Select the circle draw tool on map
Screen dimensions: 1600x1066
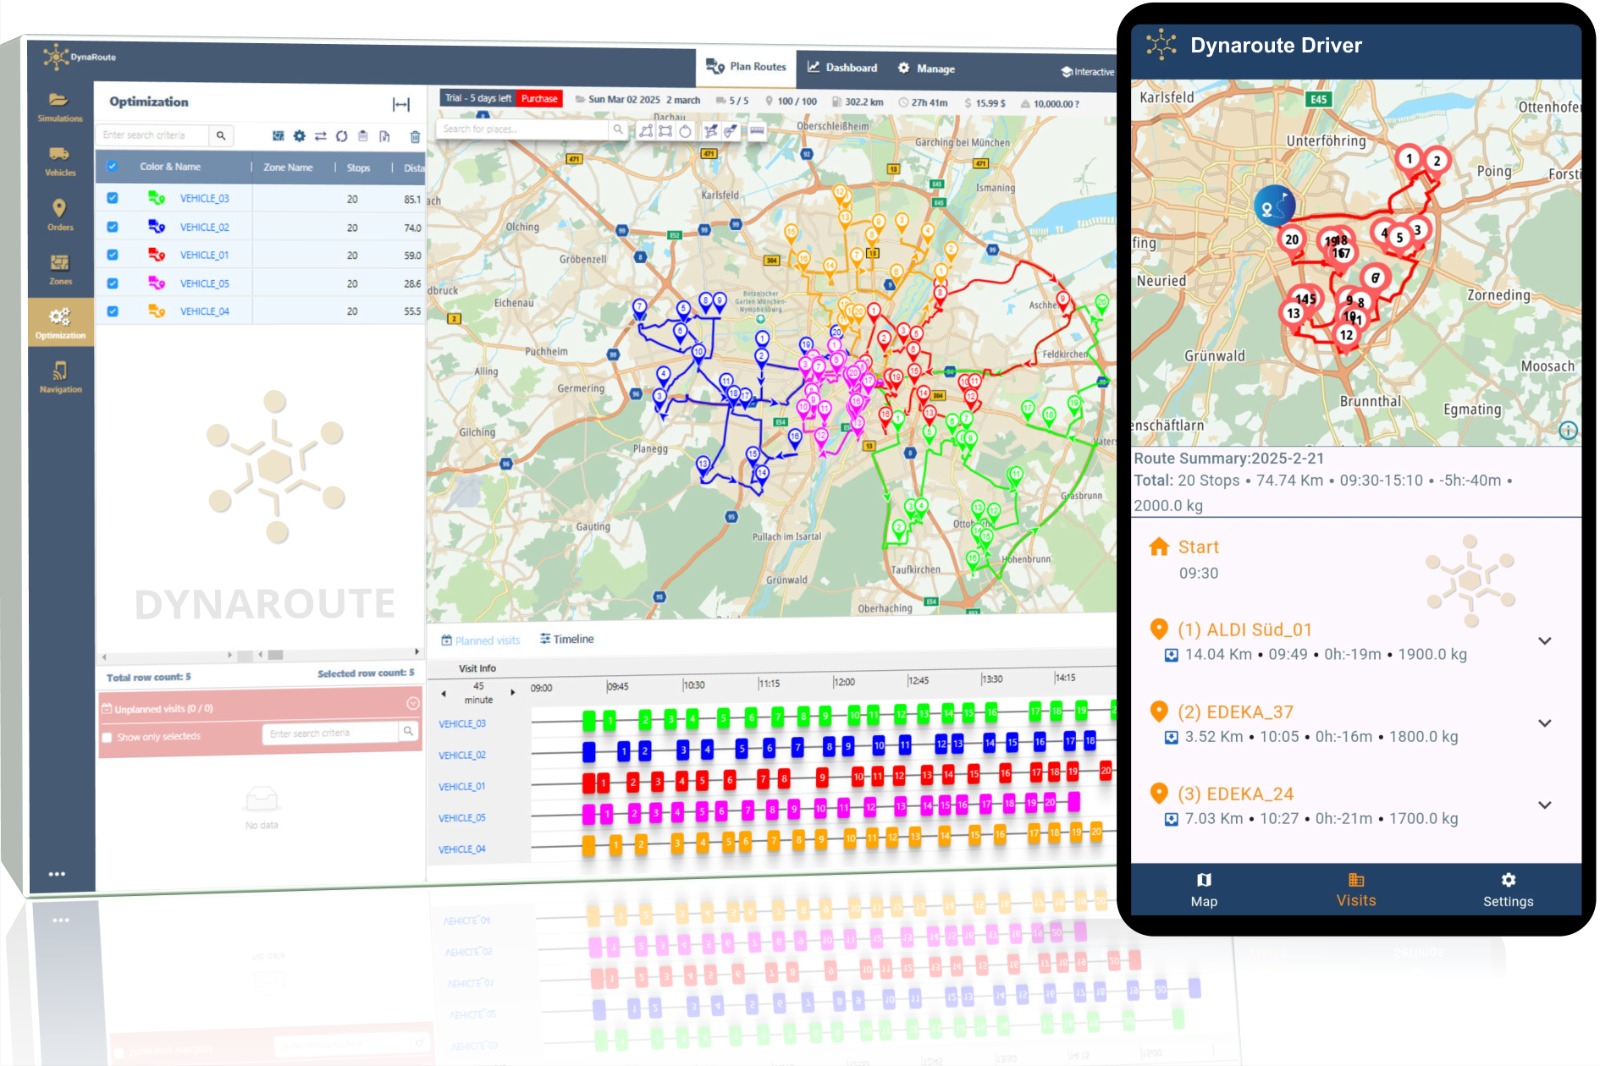[685, 131]
